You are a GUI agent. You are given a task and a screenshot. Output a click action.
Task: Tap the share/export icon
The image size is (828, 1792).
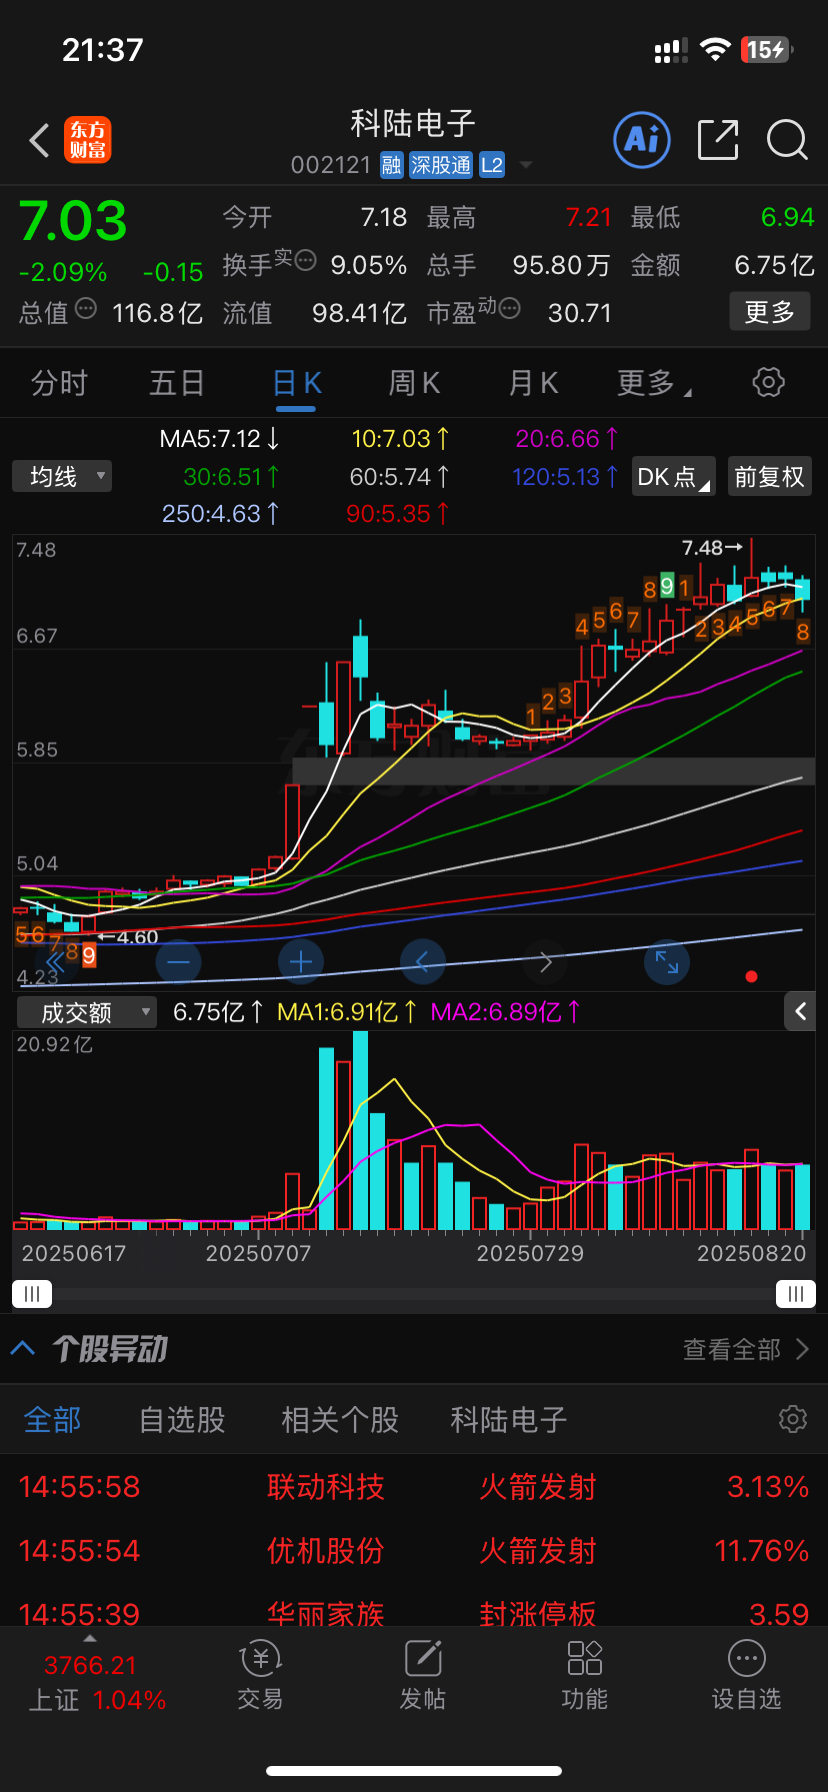pos(718,140)
